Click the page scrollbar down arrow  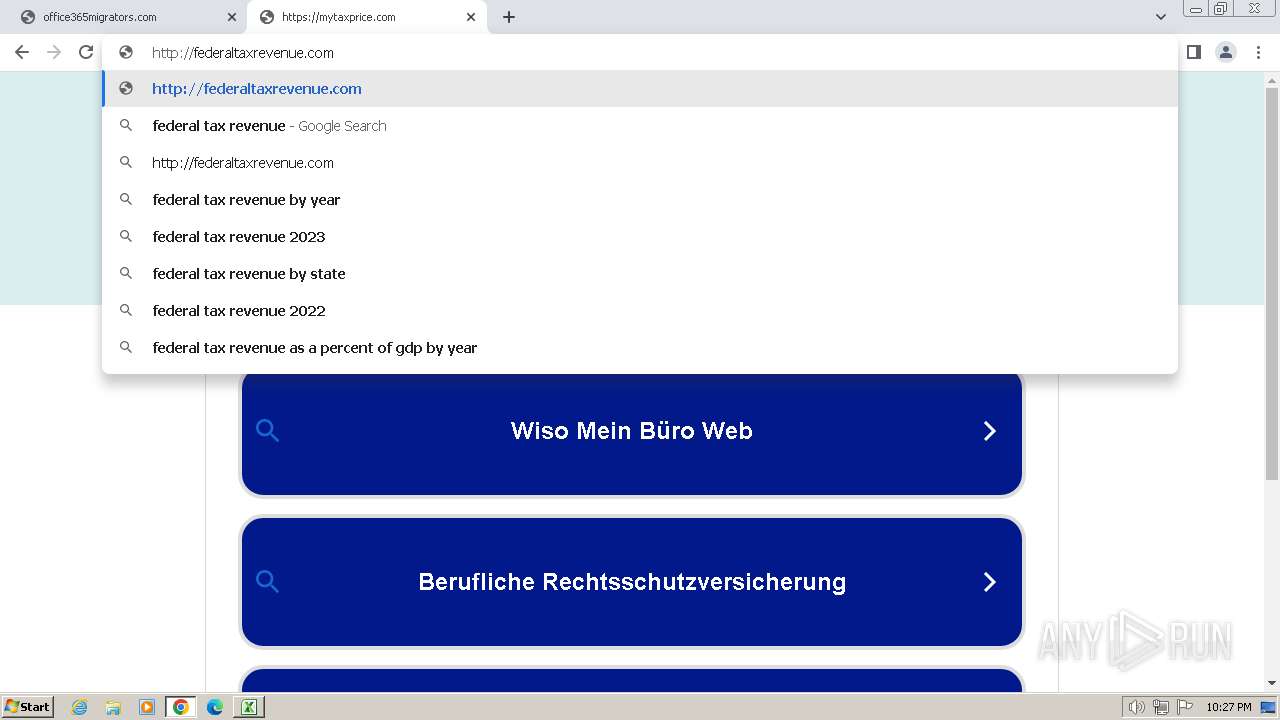pyautogui.click(x=1272, y=683)
